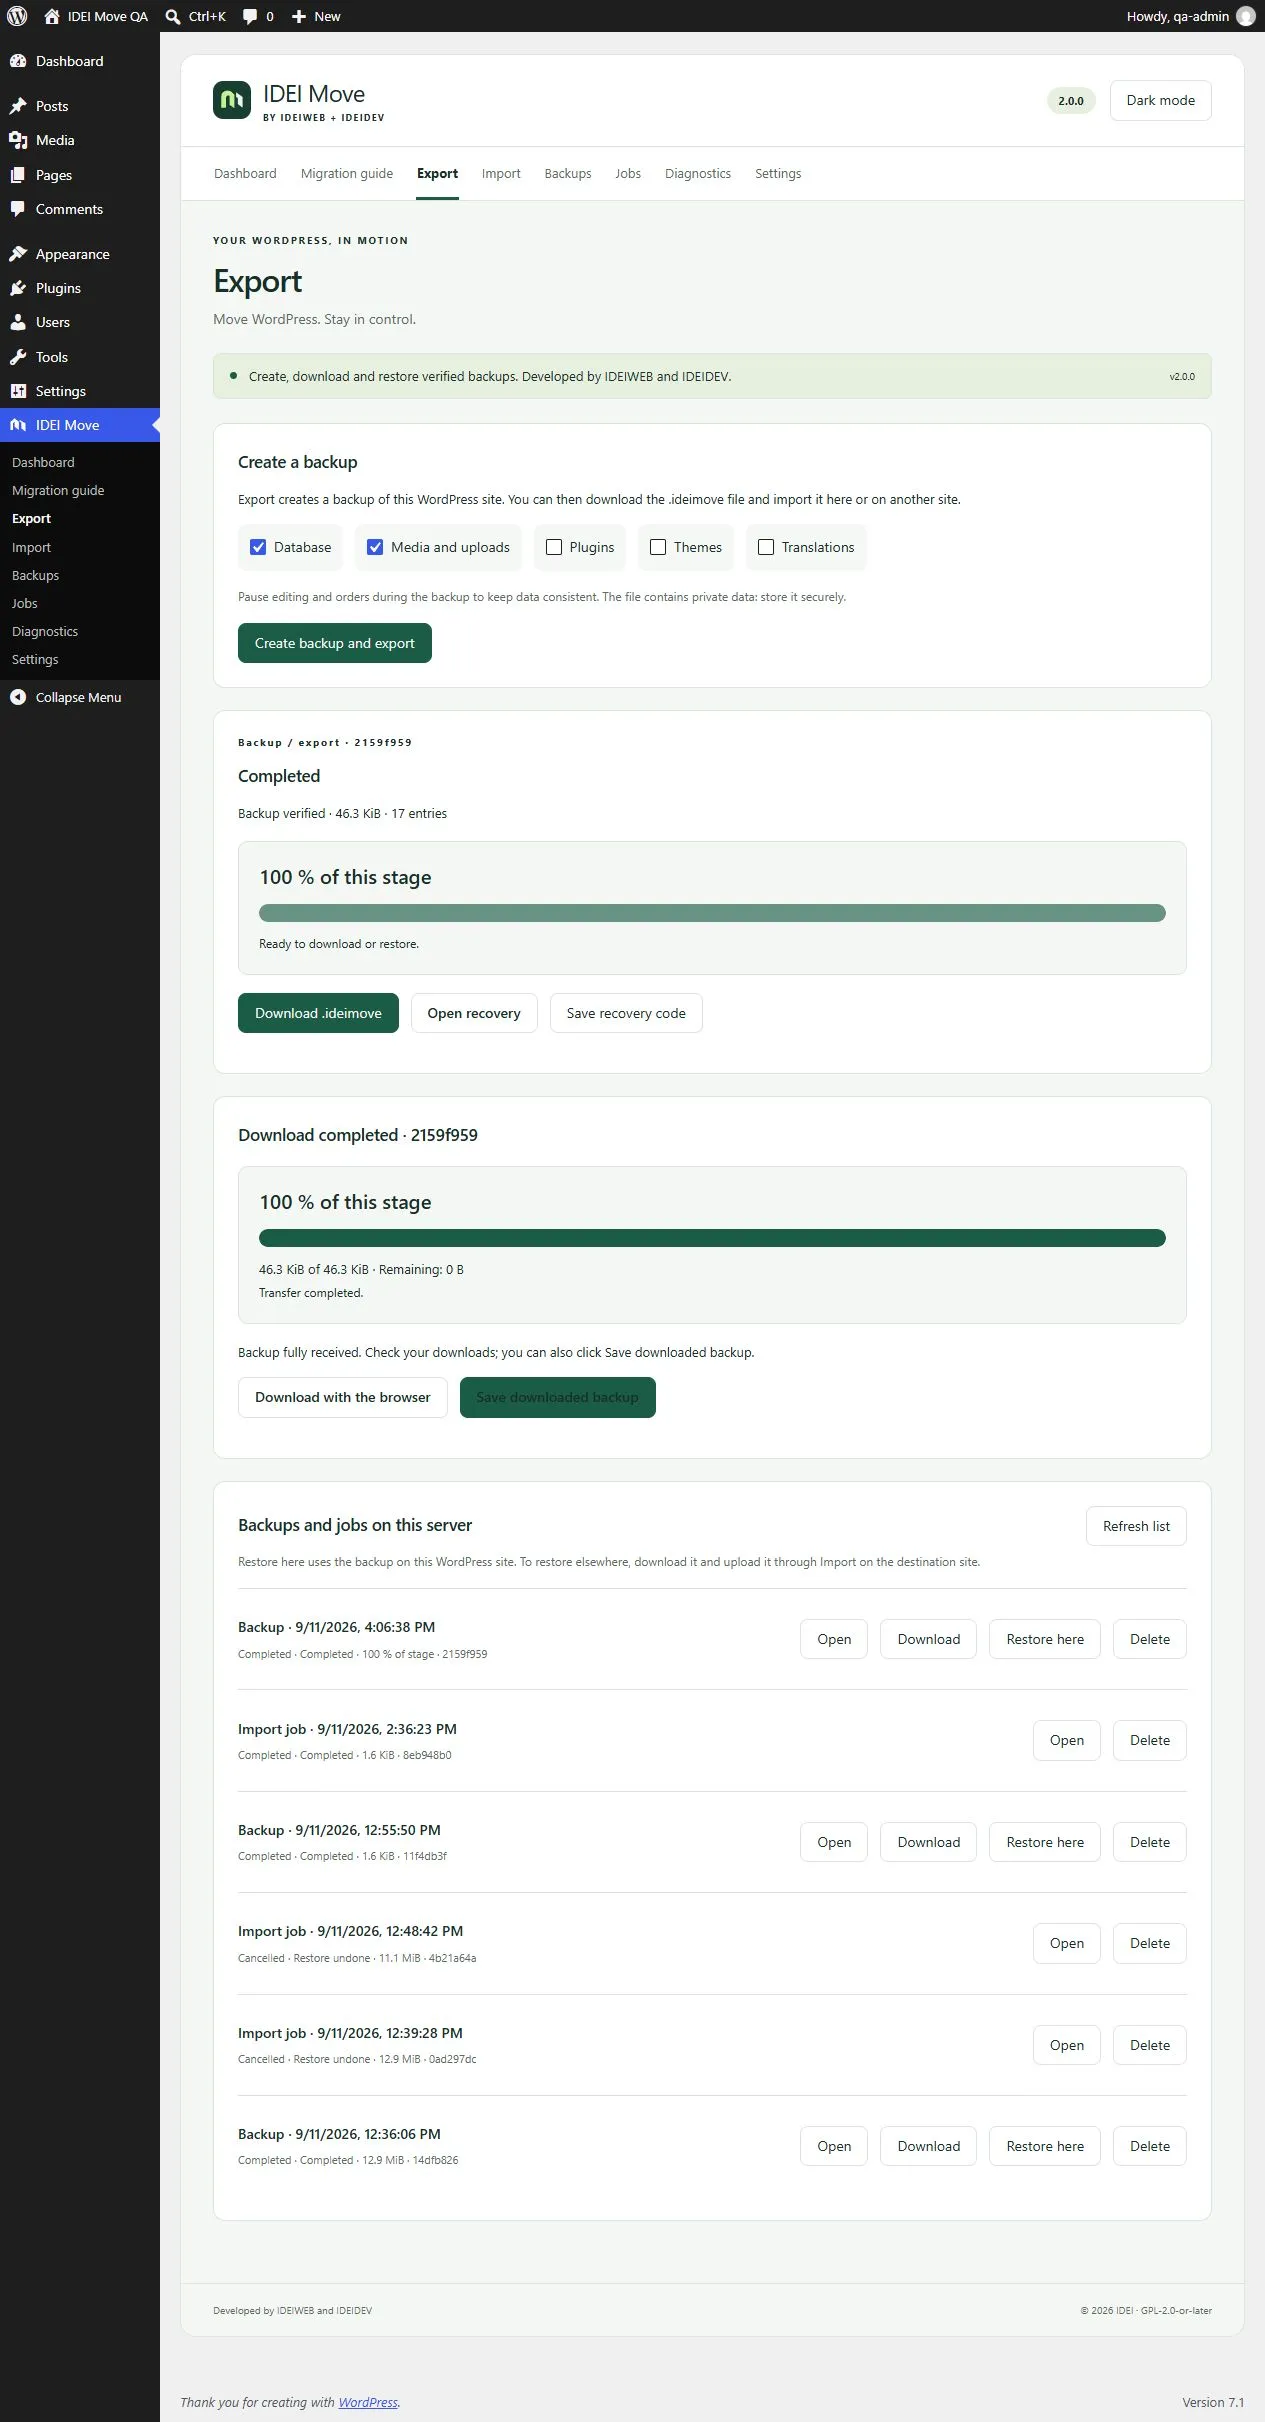The width and height of the screenshot is (1265, 2422).
Task: Switch to the Dashboard tab
Action: point(245,173)
